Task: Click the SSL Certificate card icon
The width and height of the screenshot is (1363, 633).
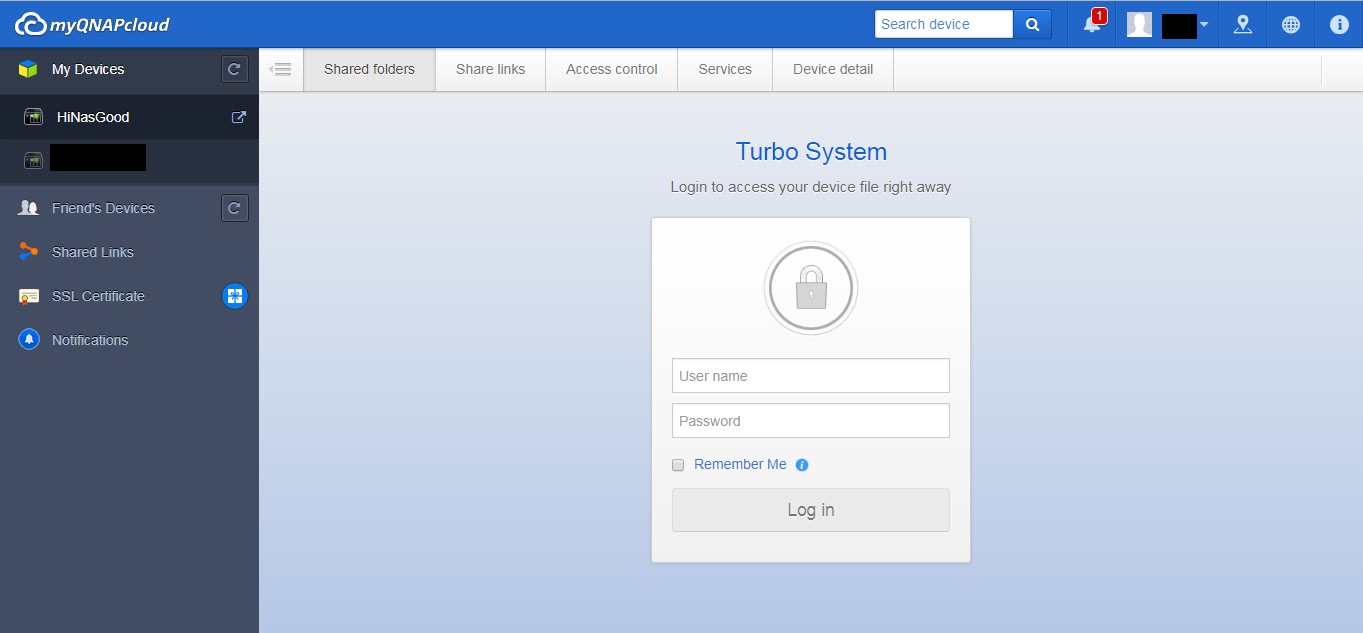Action: click(28, 296)
